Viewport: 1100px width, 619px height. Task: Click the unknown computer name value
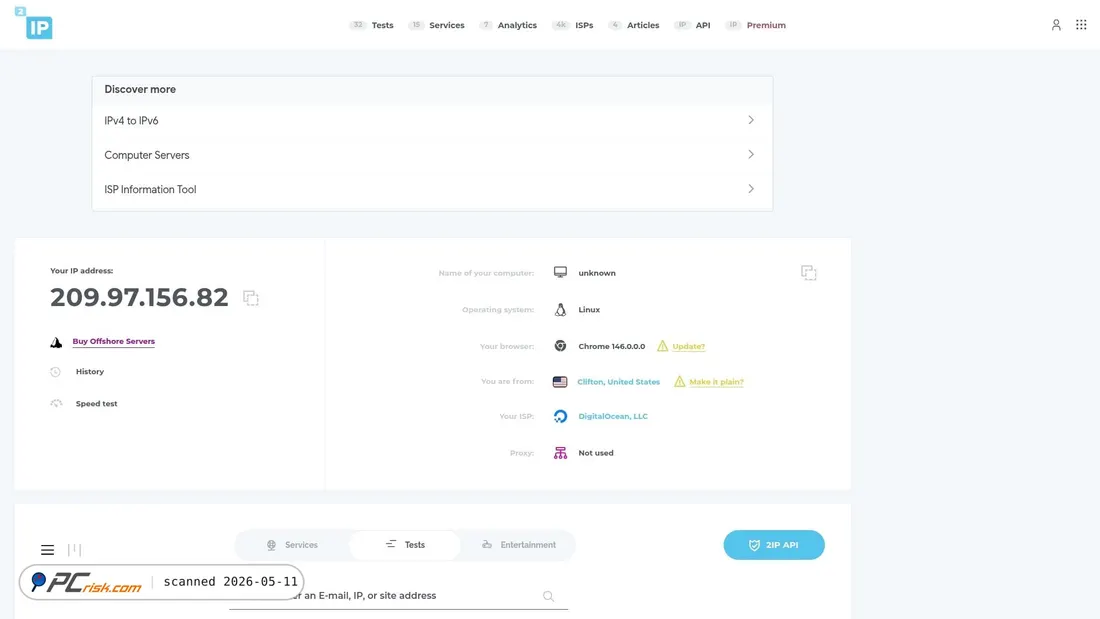tap(597, 273)
